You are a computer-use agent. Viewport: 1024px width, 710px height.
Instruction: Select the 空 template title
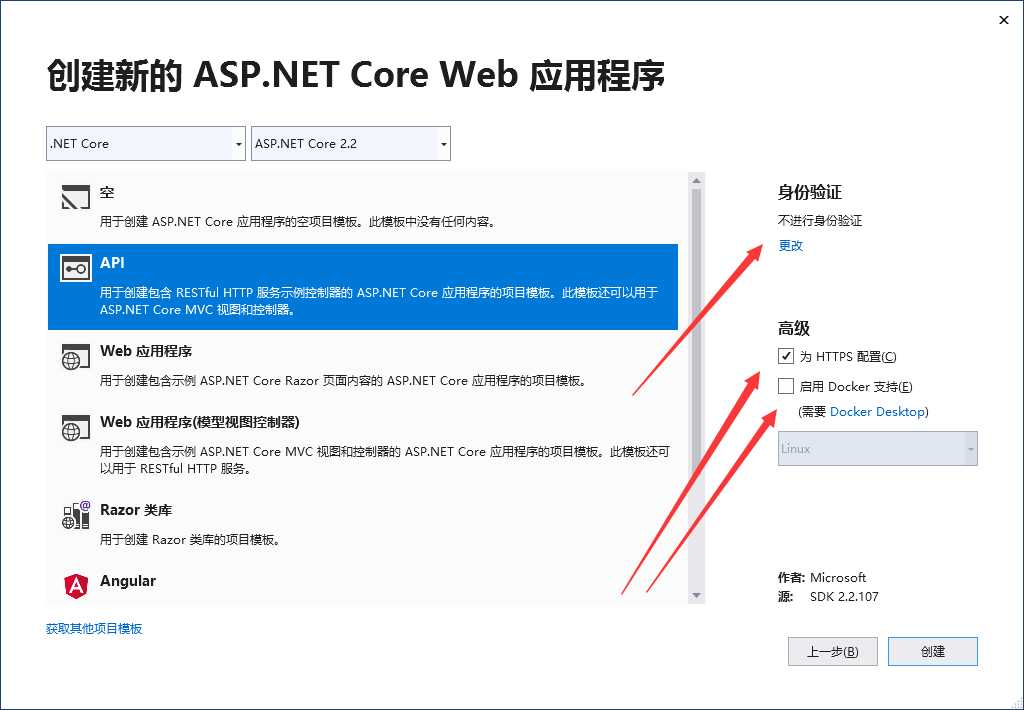tap(107, 192)
